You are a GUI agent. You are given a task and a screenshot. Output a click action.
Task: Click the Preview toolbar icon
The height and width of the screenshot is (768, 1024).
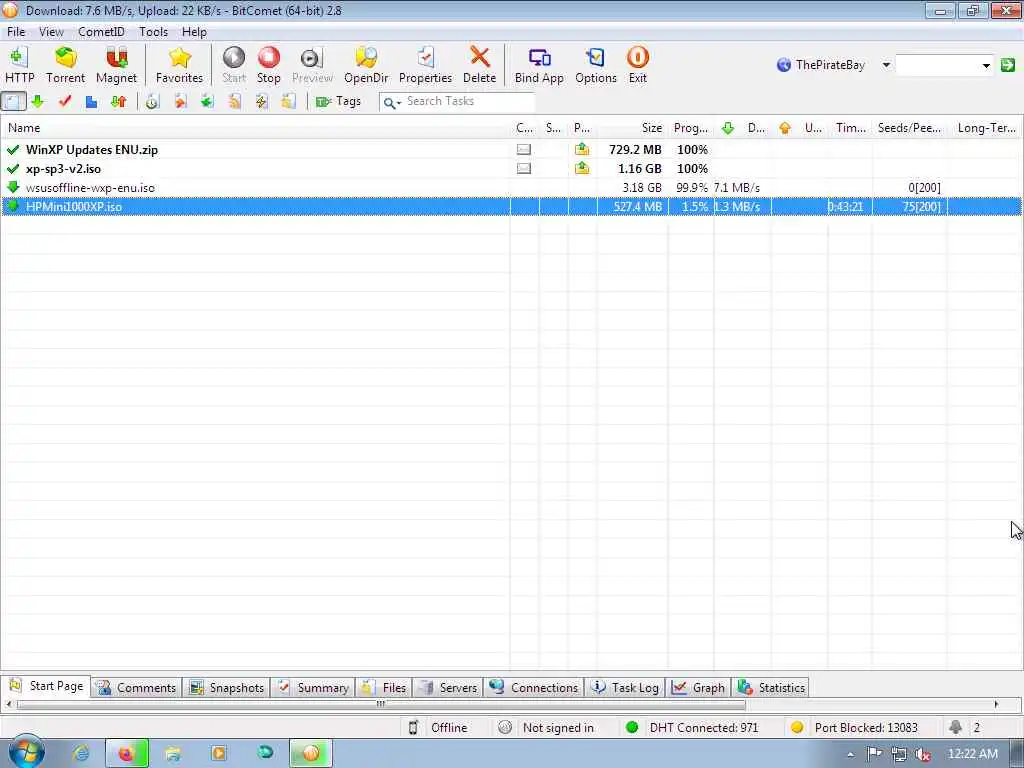tap(312, 65)
